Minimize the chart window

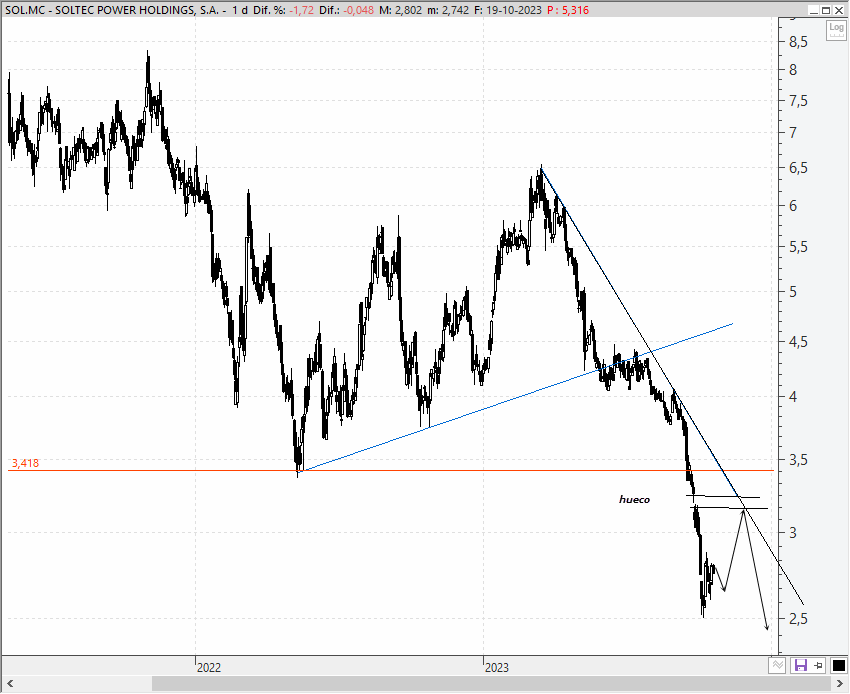click(x=814, y=10)
